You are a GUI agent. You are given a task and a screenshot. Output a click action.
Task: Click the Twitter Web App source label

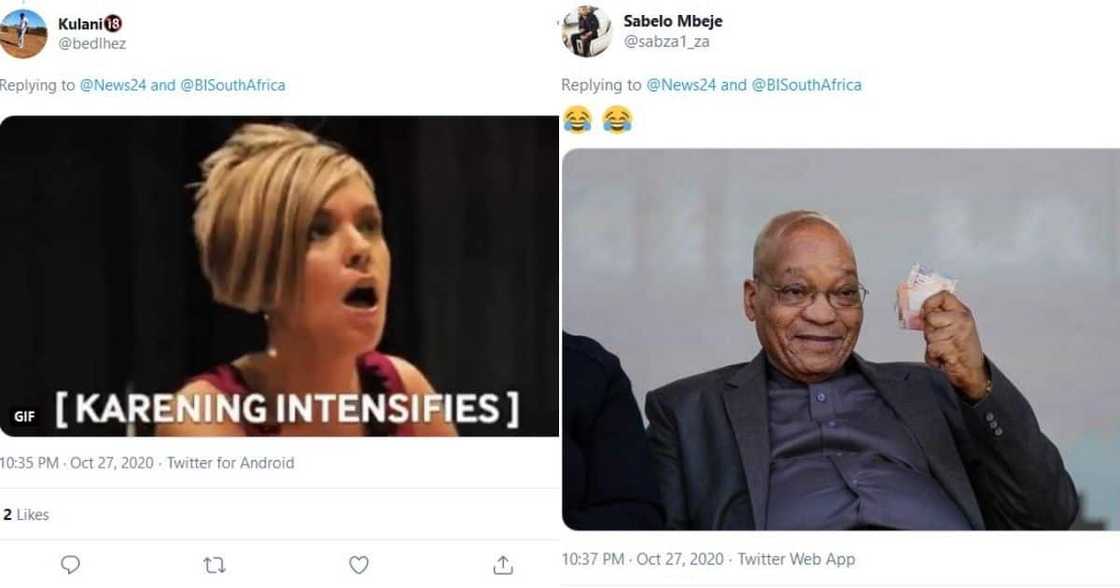coord(796,559)
